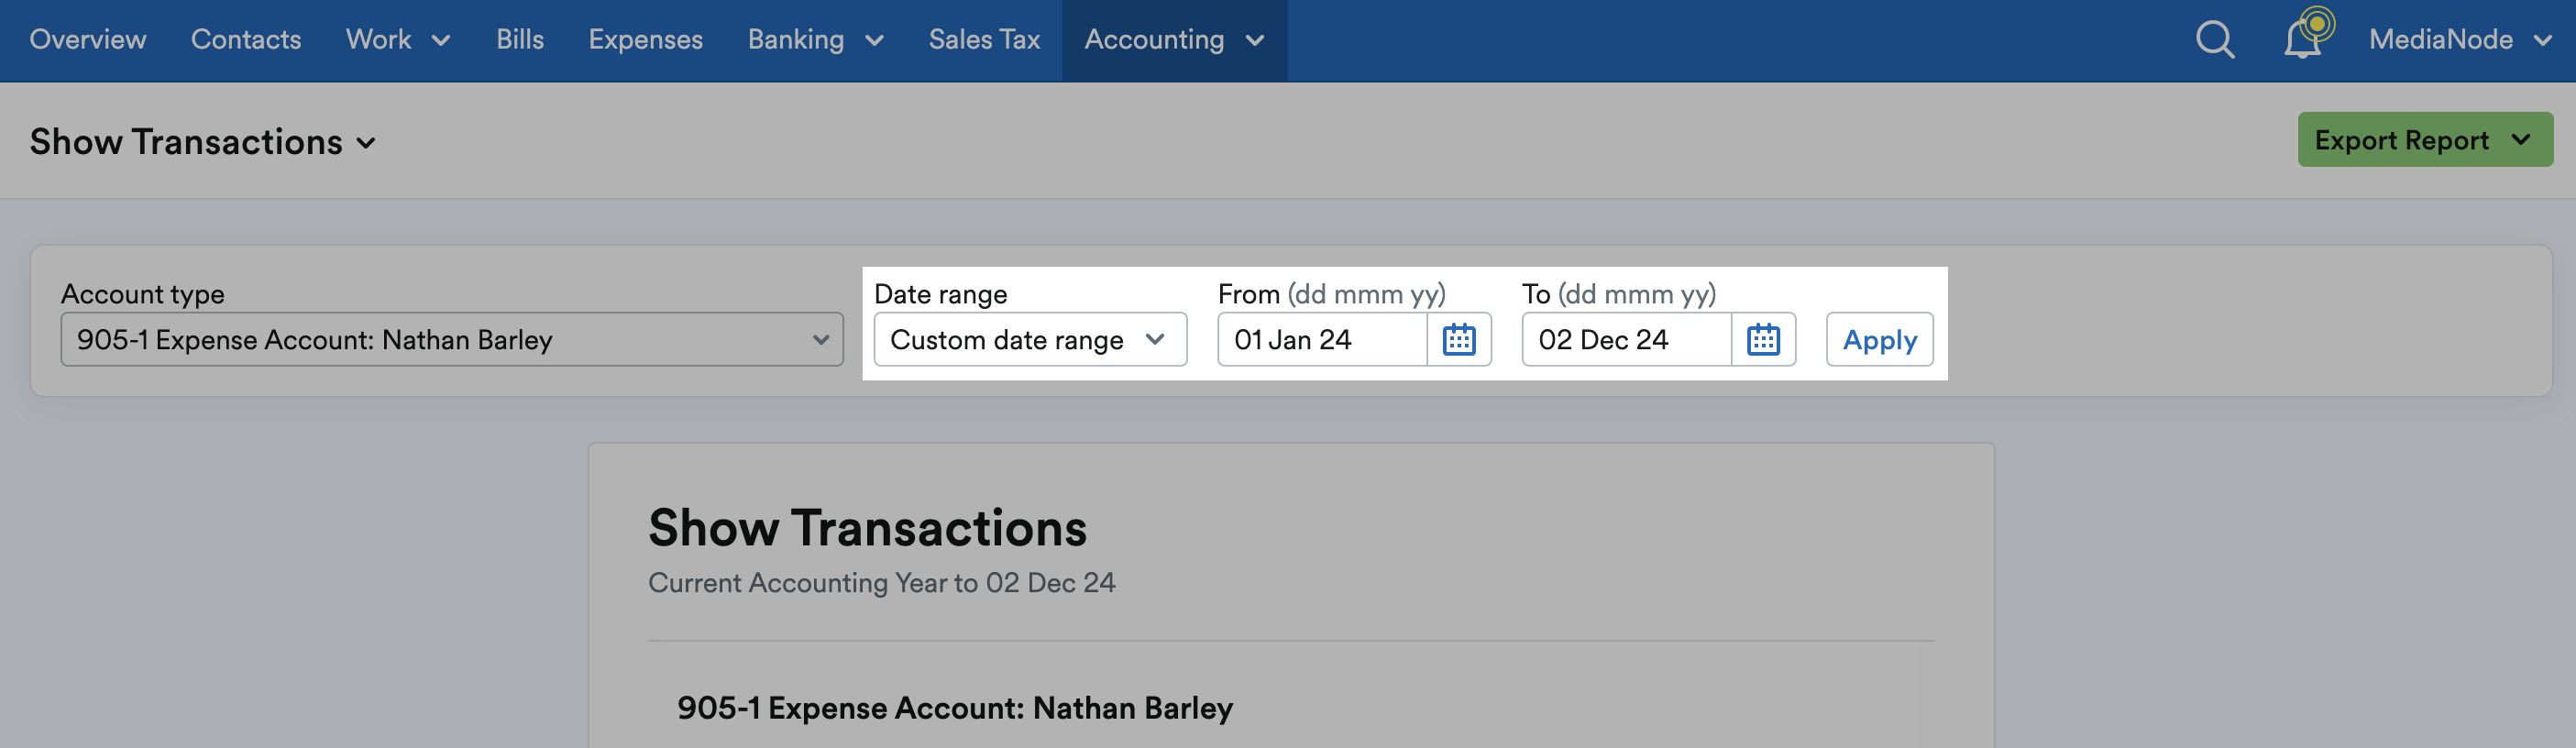Open the To date calendar picker
The image size is (2576, 748).
(x=1763, y=340)
